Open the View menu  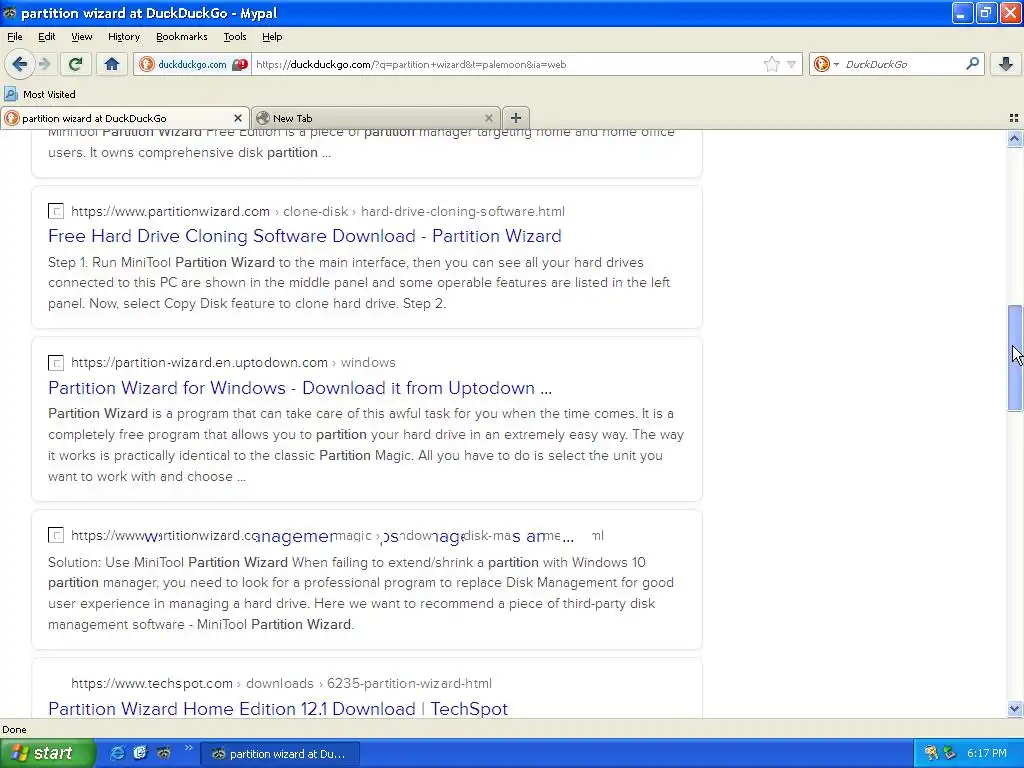tap(82, 37)
